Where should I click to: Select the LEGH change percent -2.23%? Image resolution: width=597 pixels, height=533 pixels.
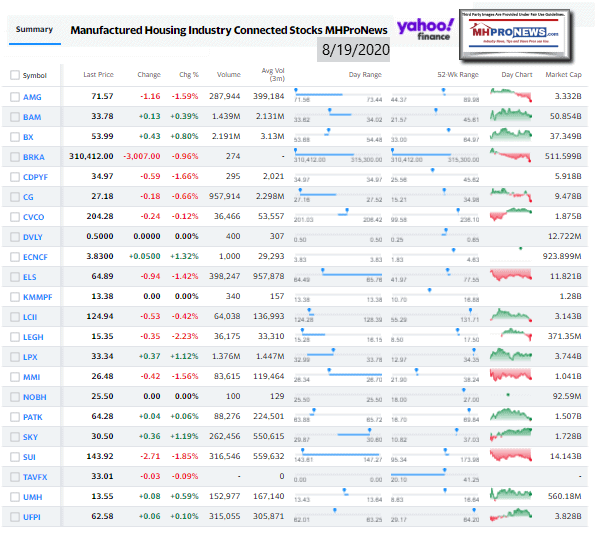tap(185, 337)
